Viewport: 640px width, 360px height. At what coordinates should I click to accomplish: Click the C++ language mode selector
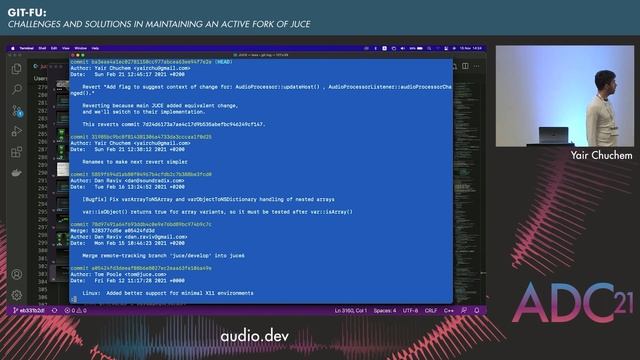[x=449, y=311]
